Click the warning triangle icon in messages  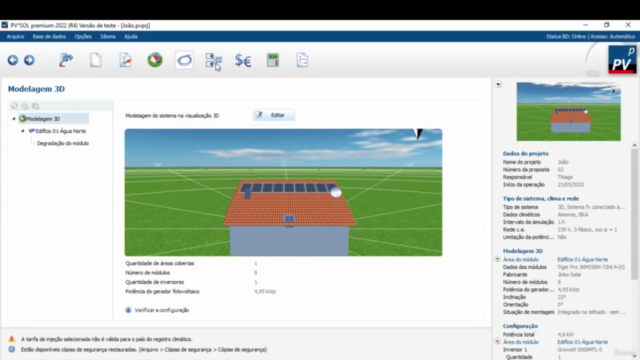coord(11,339)
